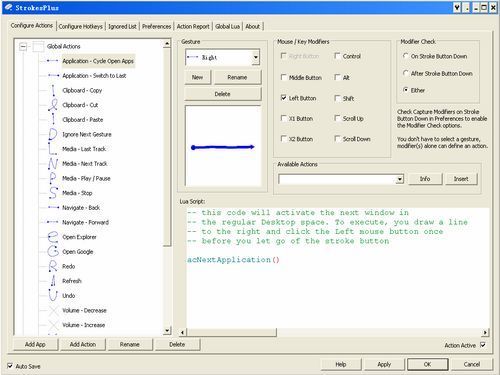Enable the Scroll Down checkbox
This screenshot has height=375, width=500.
click(x=337, y=139)
